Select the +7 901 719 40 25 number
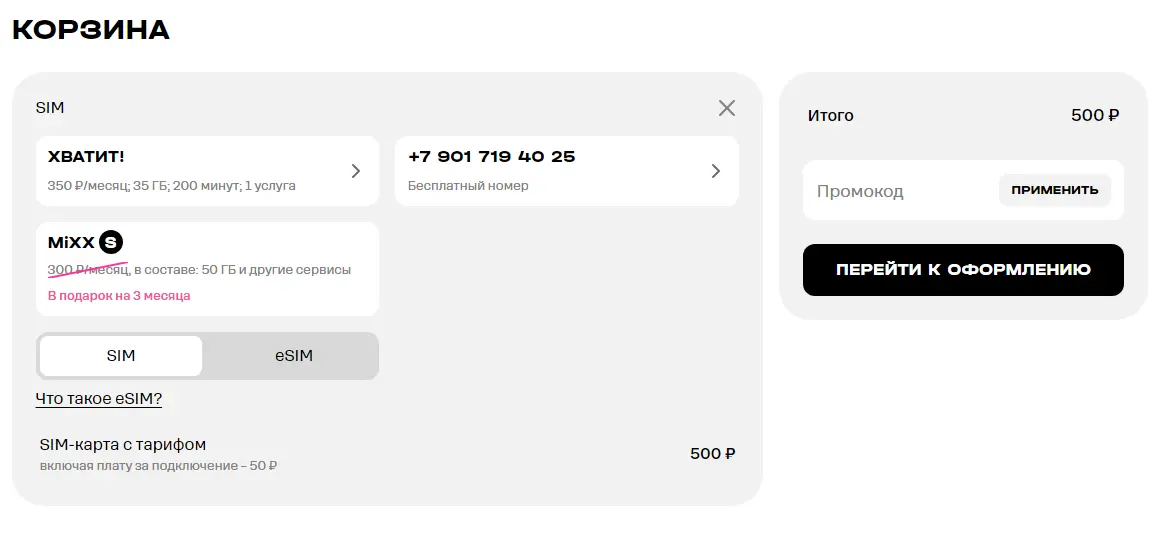 tap(491, 157)
